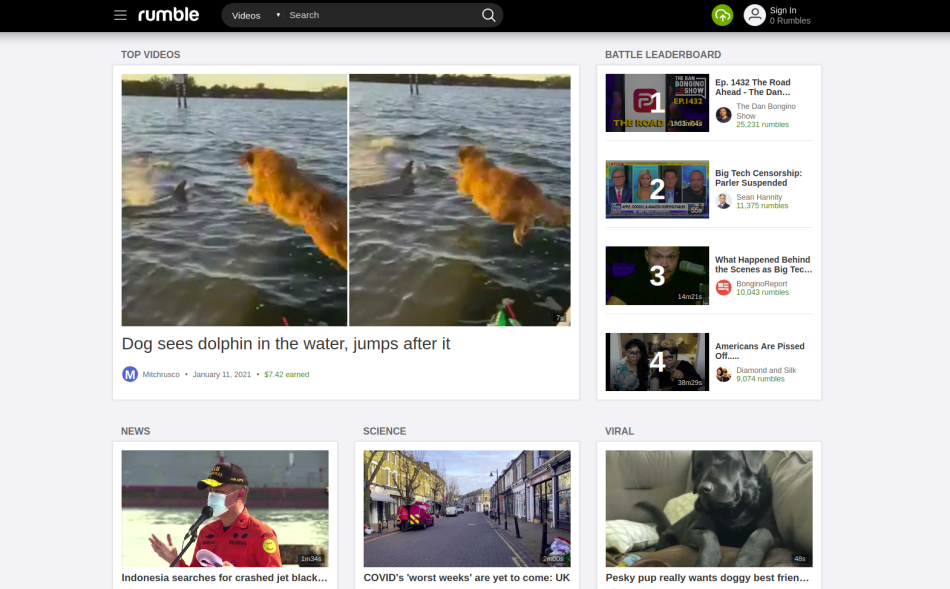This screenshot has width=950, height=589.
Task: Click Diamond and Silk's channel avatar
Action: [723, 373]
